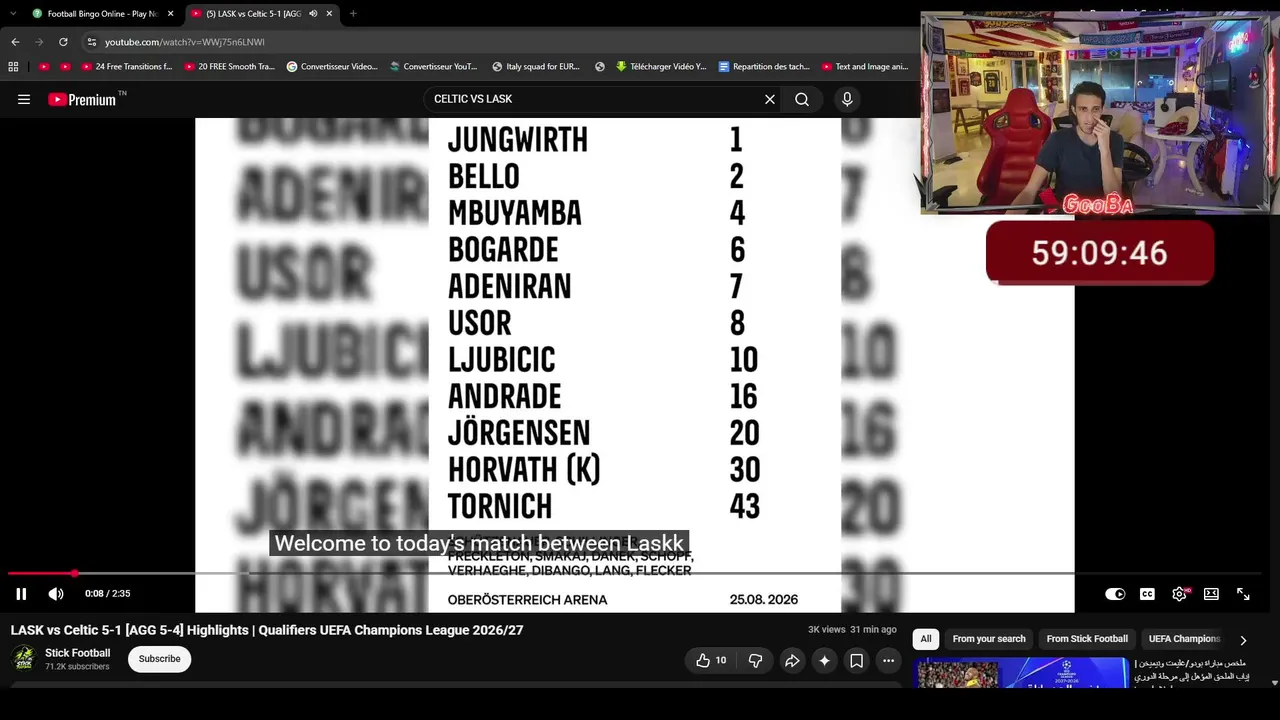This screenshot has width=1280, height=720.
Task: Start voice search with the microphone
Action: [x=847, y=99]
